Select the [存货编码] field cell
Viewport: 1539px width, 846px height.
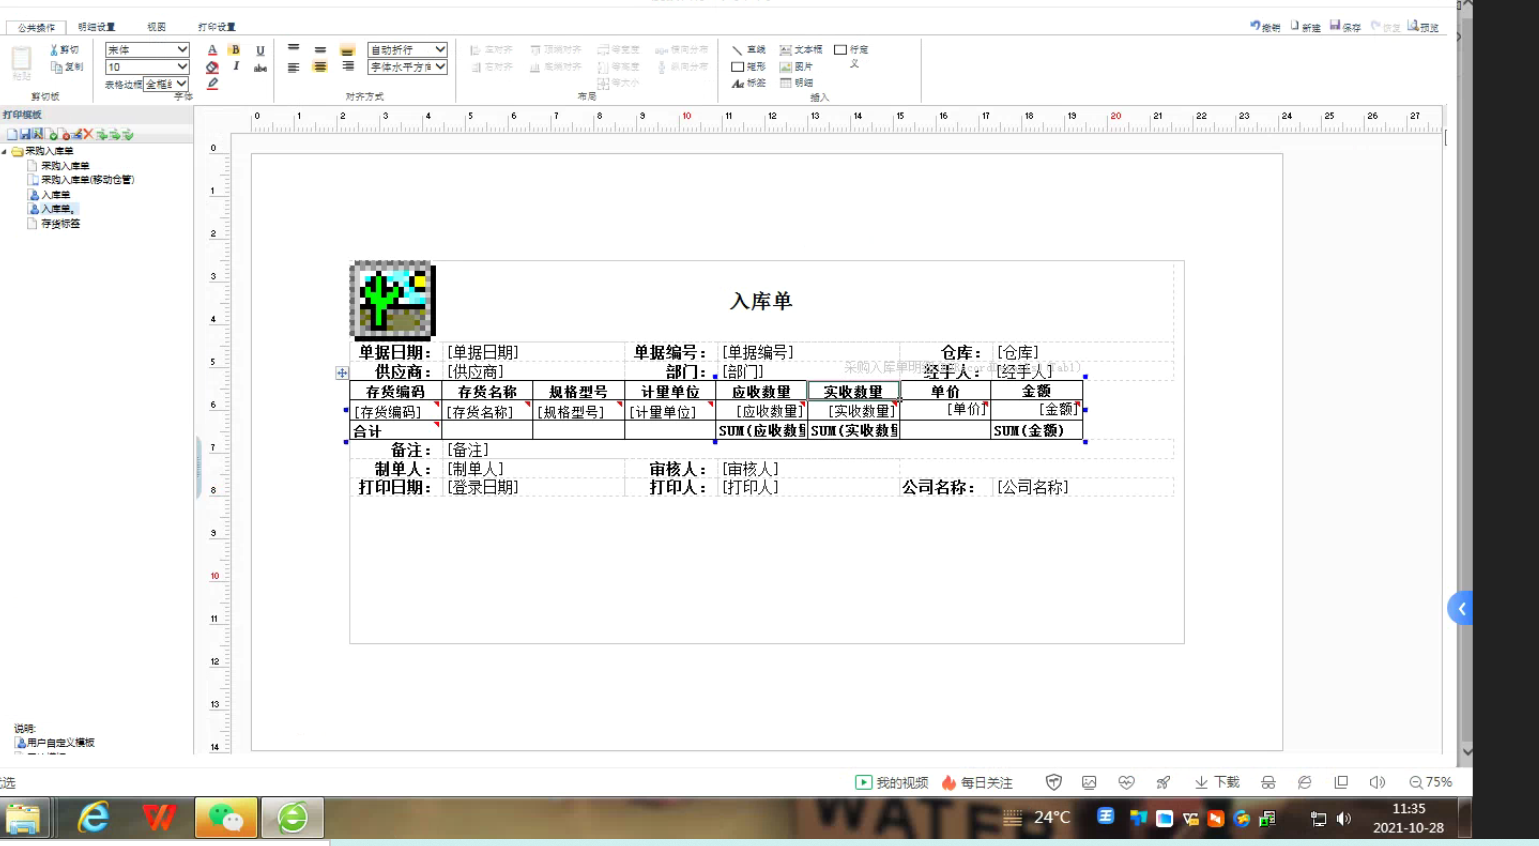[x=396, y=411]
